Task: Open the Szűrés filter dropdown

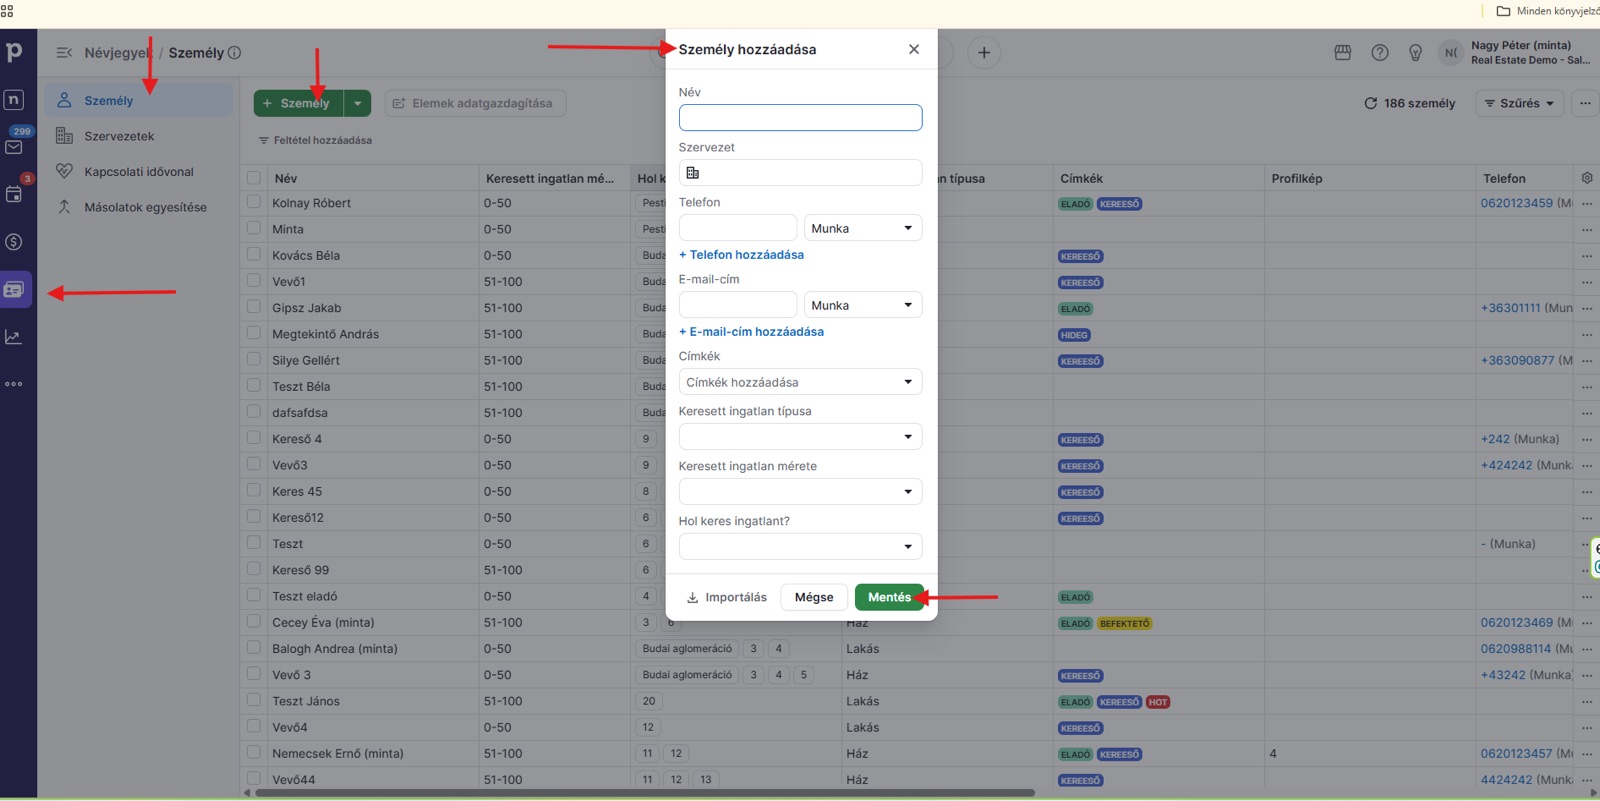Action: click(1519, 103)
